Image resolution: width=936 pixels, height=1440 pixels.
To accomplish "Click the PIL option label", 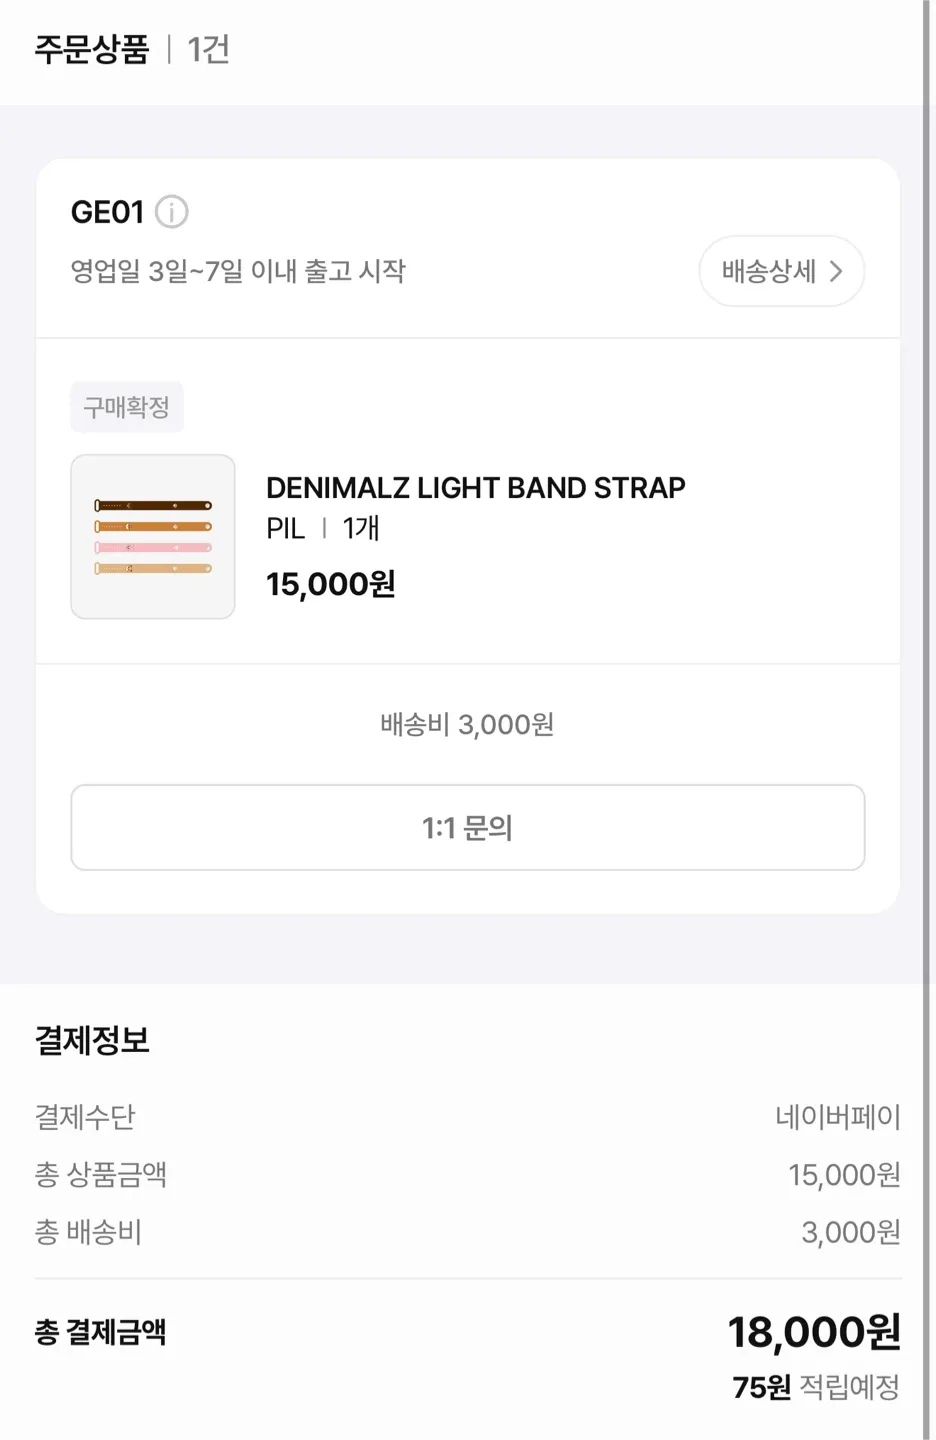I will [285, 528].
